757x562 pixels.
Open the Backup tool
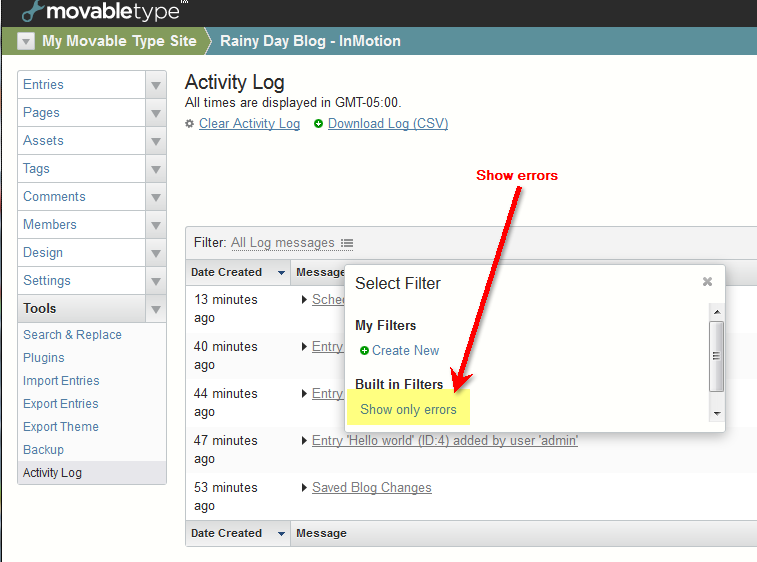pyautogui.click(x=43, y=450)
